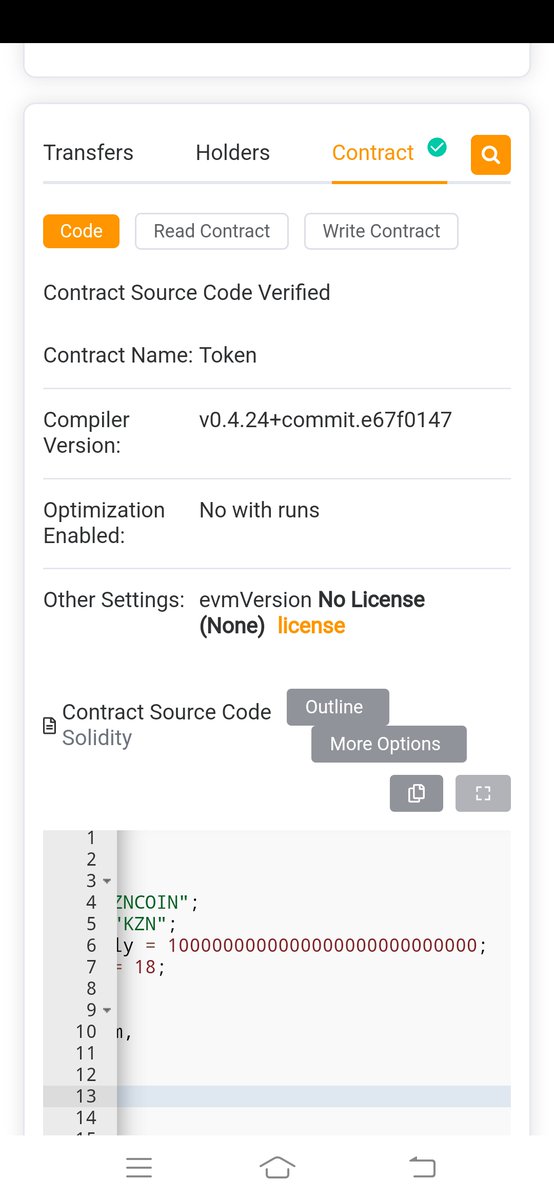This screenshot has height=1200, width=554.
Task: Click the 'evmVersion No License (None)' setting text
Action: click(x=312, y=613)
